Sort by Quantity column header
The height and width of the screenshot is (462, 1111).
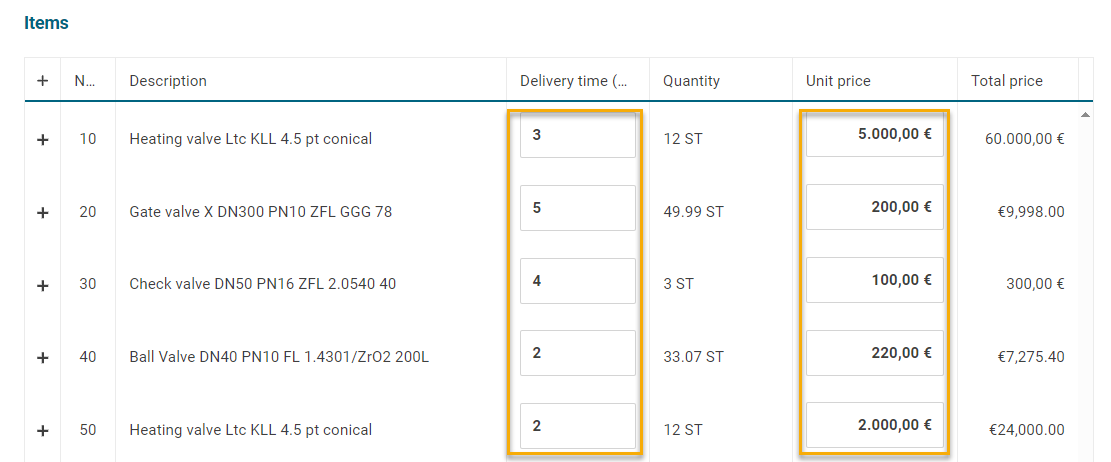pos(691,81)
